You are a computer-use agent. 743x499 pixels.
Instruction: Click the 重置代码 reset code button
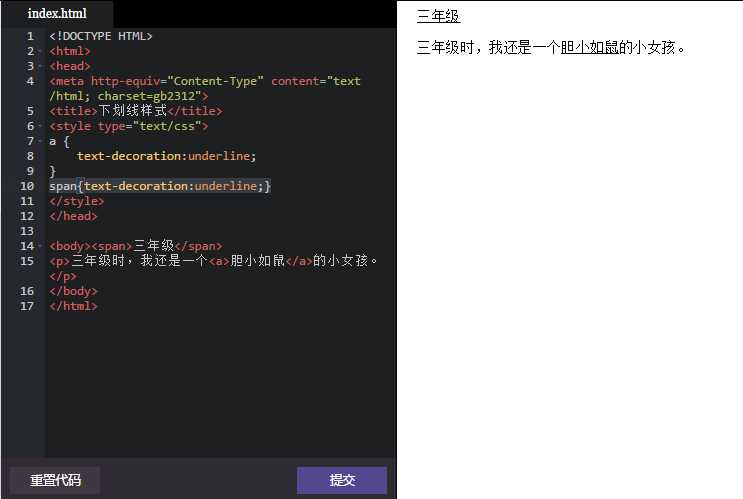click(55, 480)
